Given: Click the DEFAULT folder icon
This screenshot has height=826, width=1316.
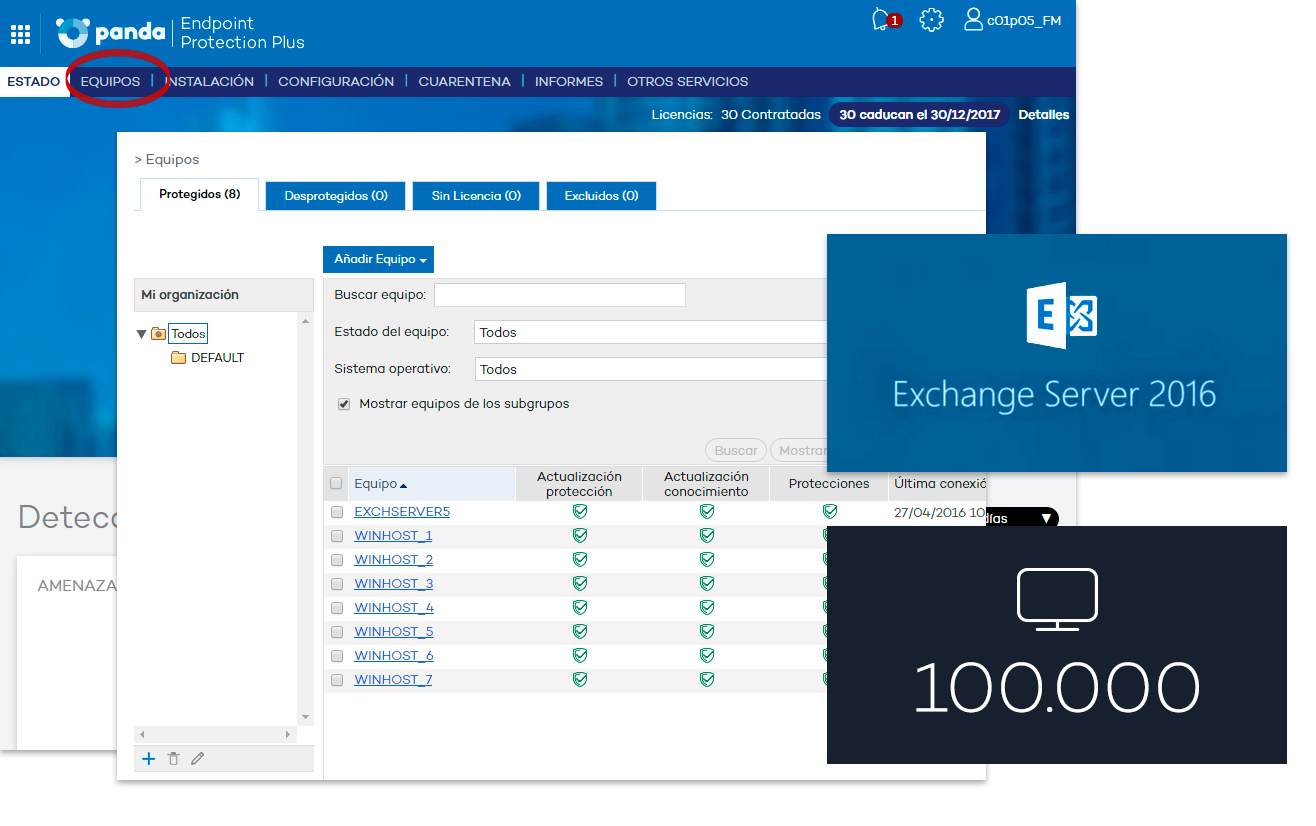Looking at the screenshot, I should coord(179,358).
